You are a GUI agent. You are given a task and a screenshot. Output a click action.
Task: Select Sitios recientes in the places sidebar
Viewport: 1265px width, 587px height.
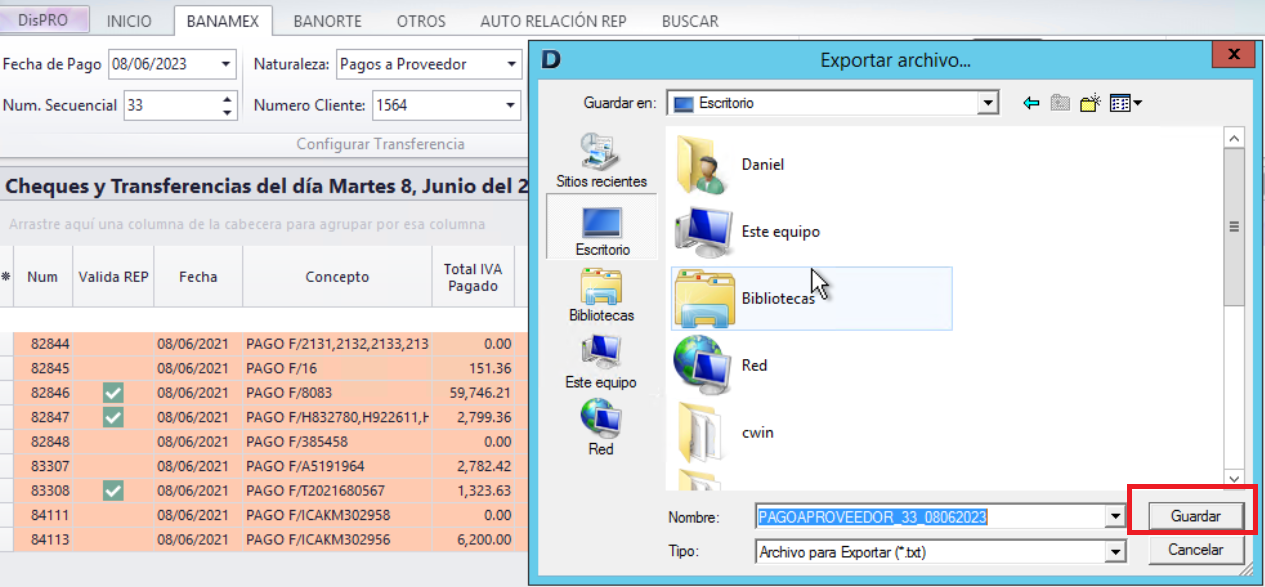pos(601,161)
